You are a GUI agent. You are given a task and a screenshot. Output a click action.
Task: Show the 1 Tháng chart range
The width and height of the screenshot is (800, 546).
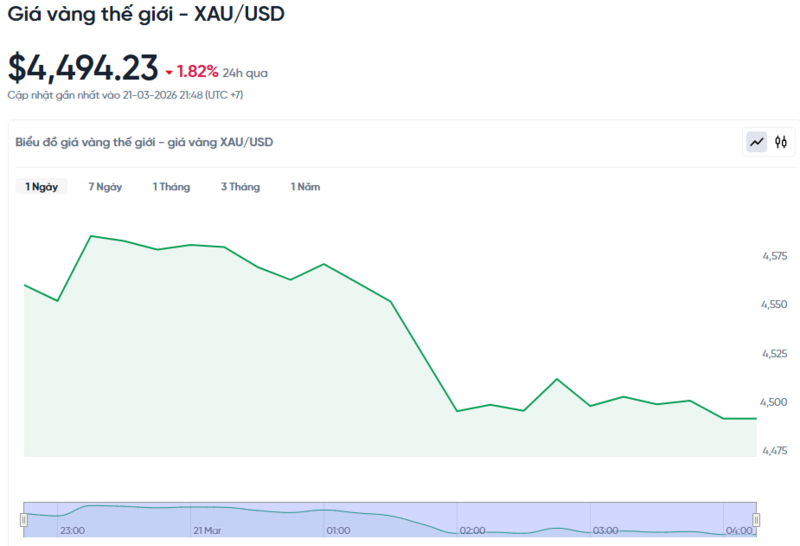[x=171, y=187]
